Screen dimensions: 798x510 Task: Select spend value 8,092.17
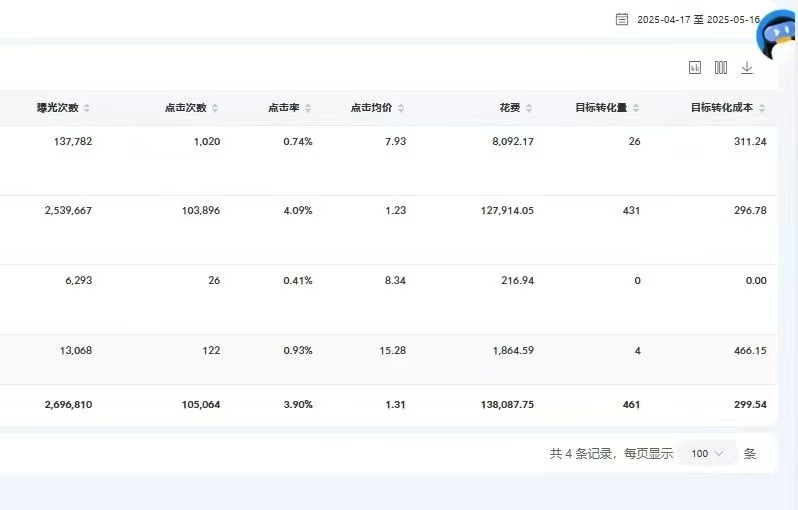click(513, 141)
